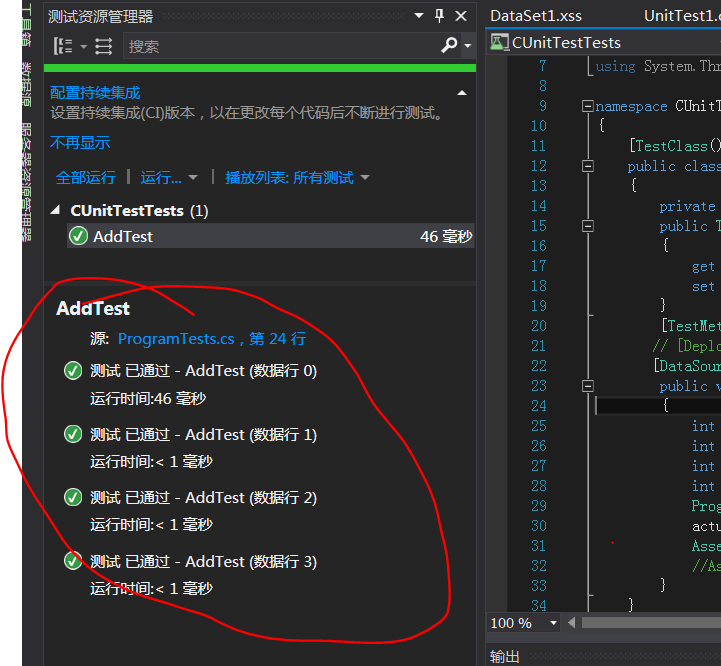Select the AddTest row in test list

[x=270, y=236]
